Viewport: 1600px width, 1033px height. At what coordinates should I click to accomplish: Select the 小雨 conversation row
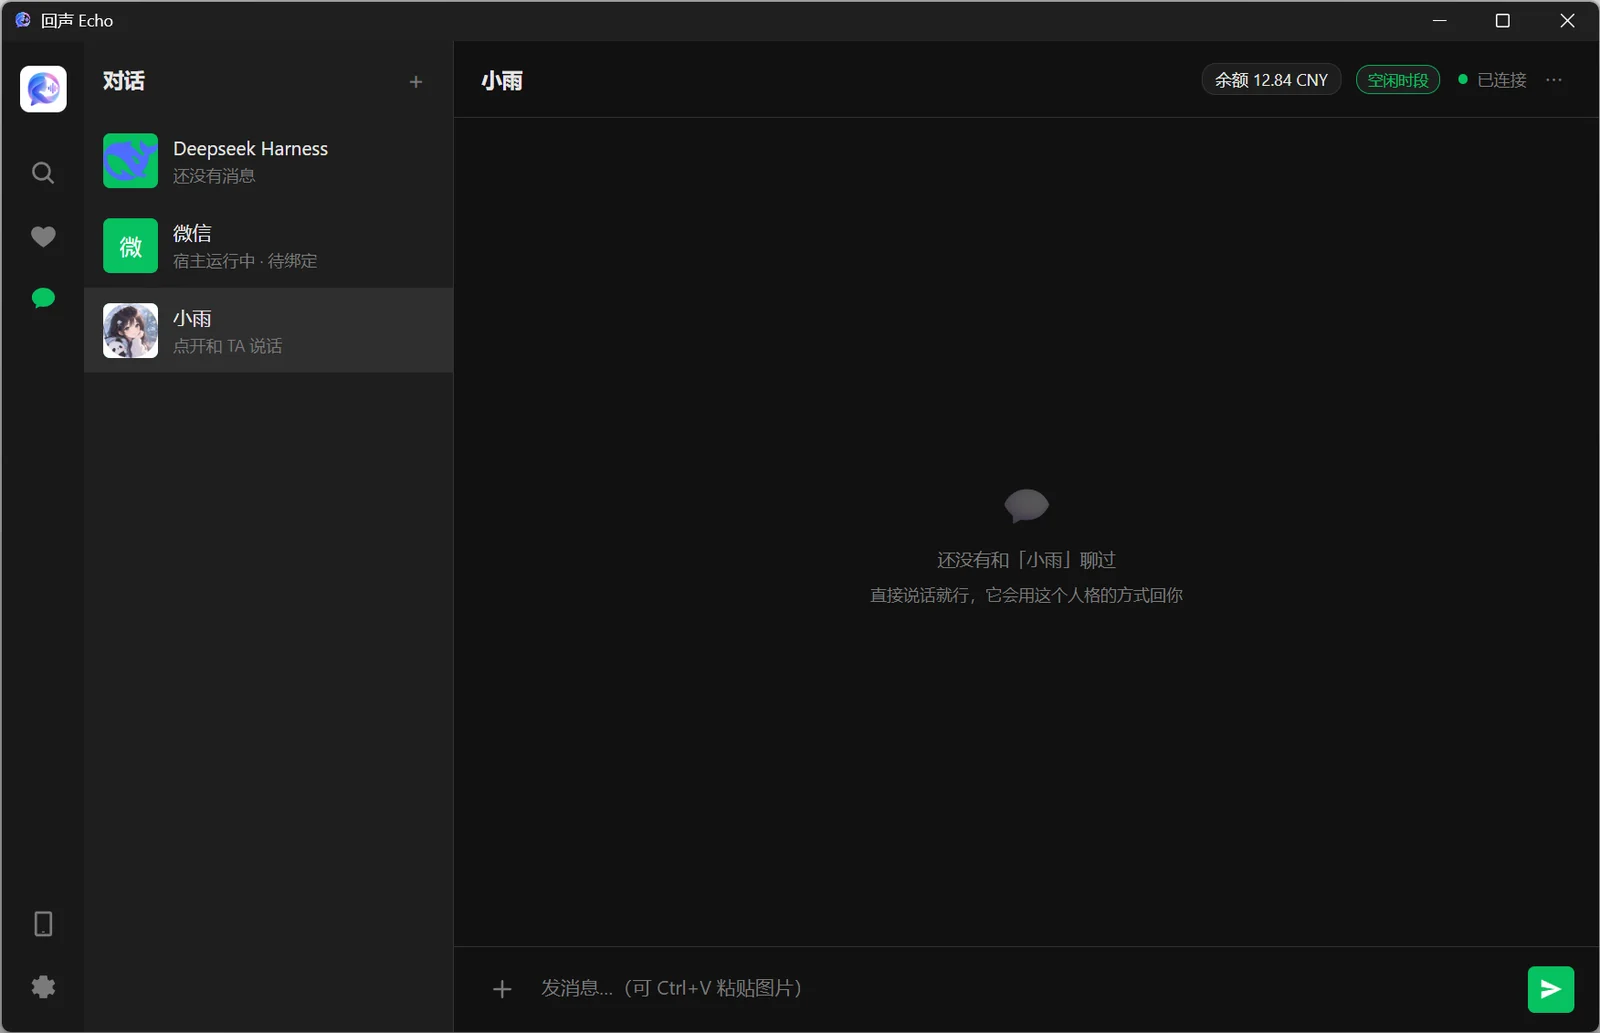[x=268, y=331]
